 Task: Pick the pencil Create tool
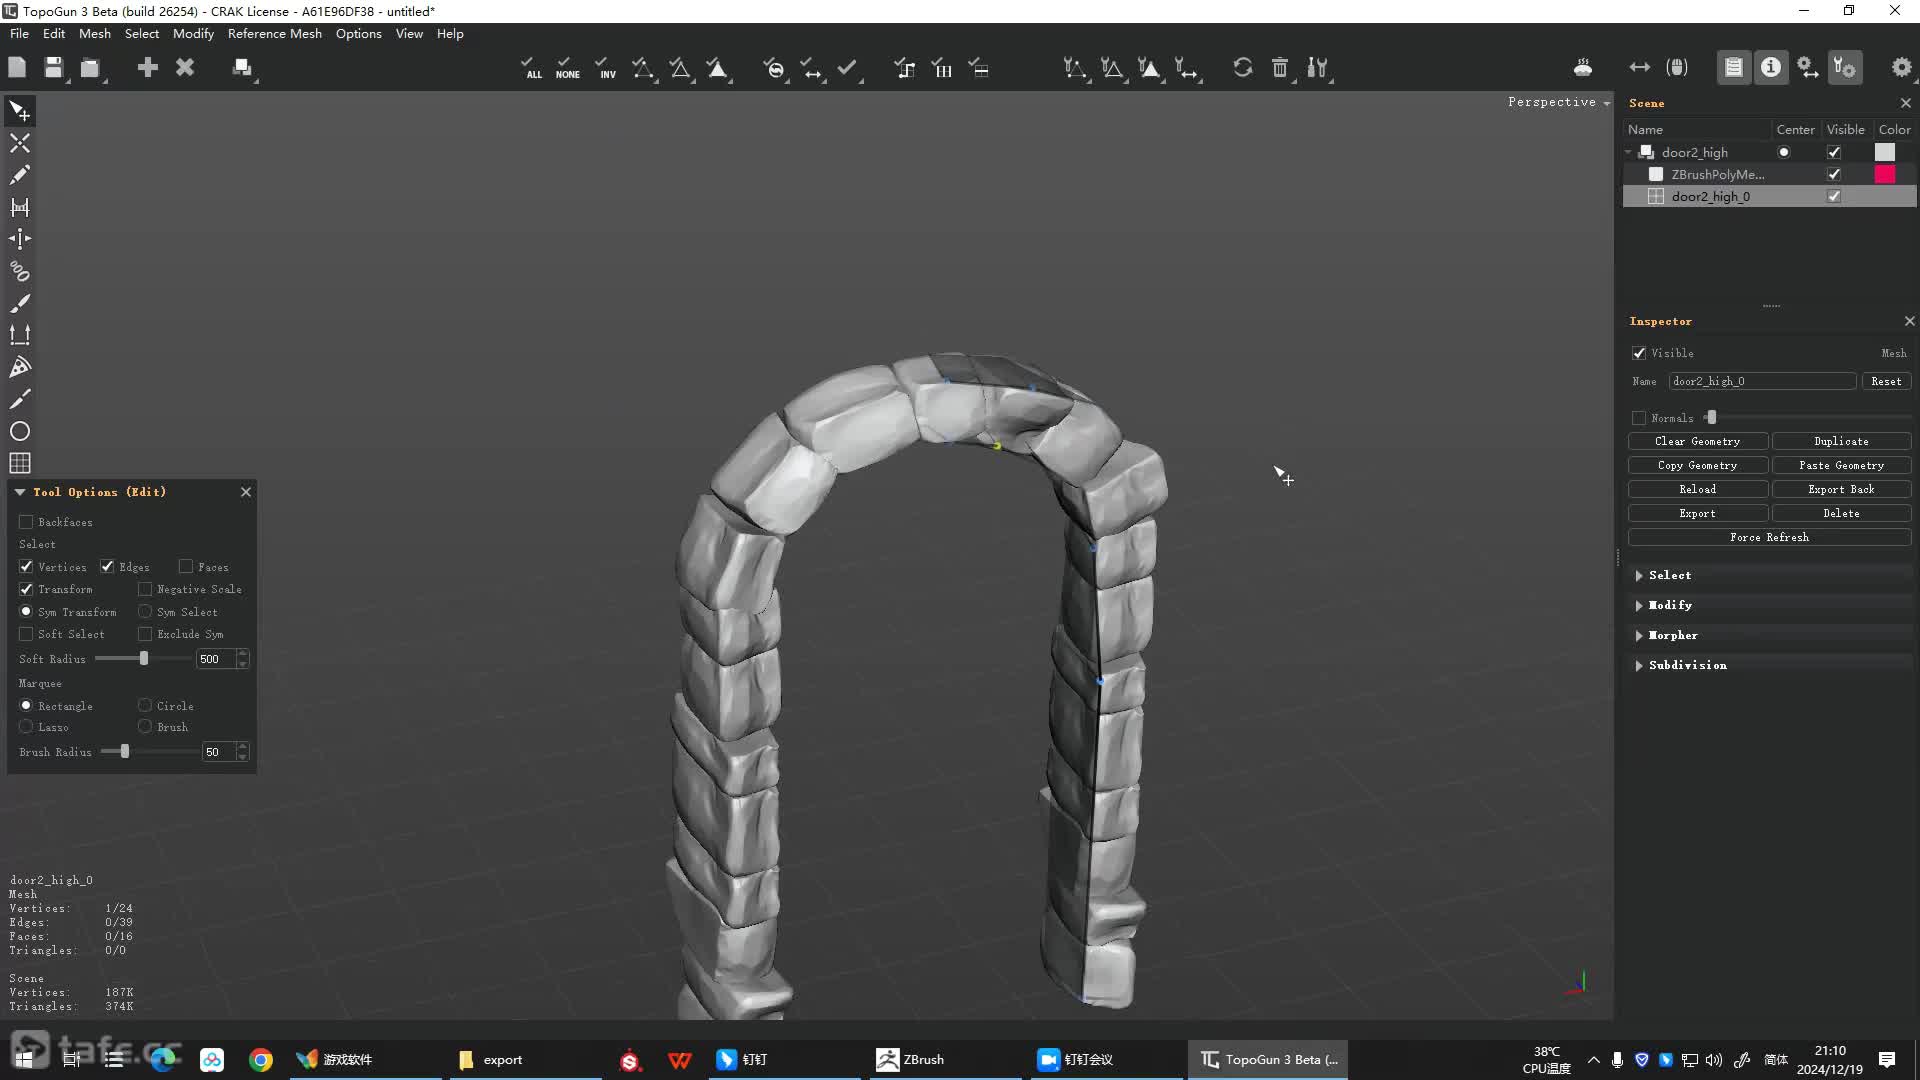[x=20, y=175]
